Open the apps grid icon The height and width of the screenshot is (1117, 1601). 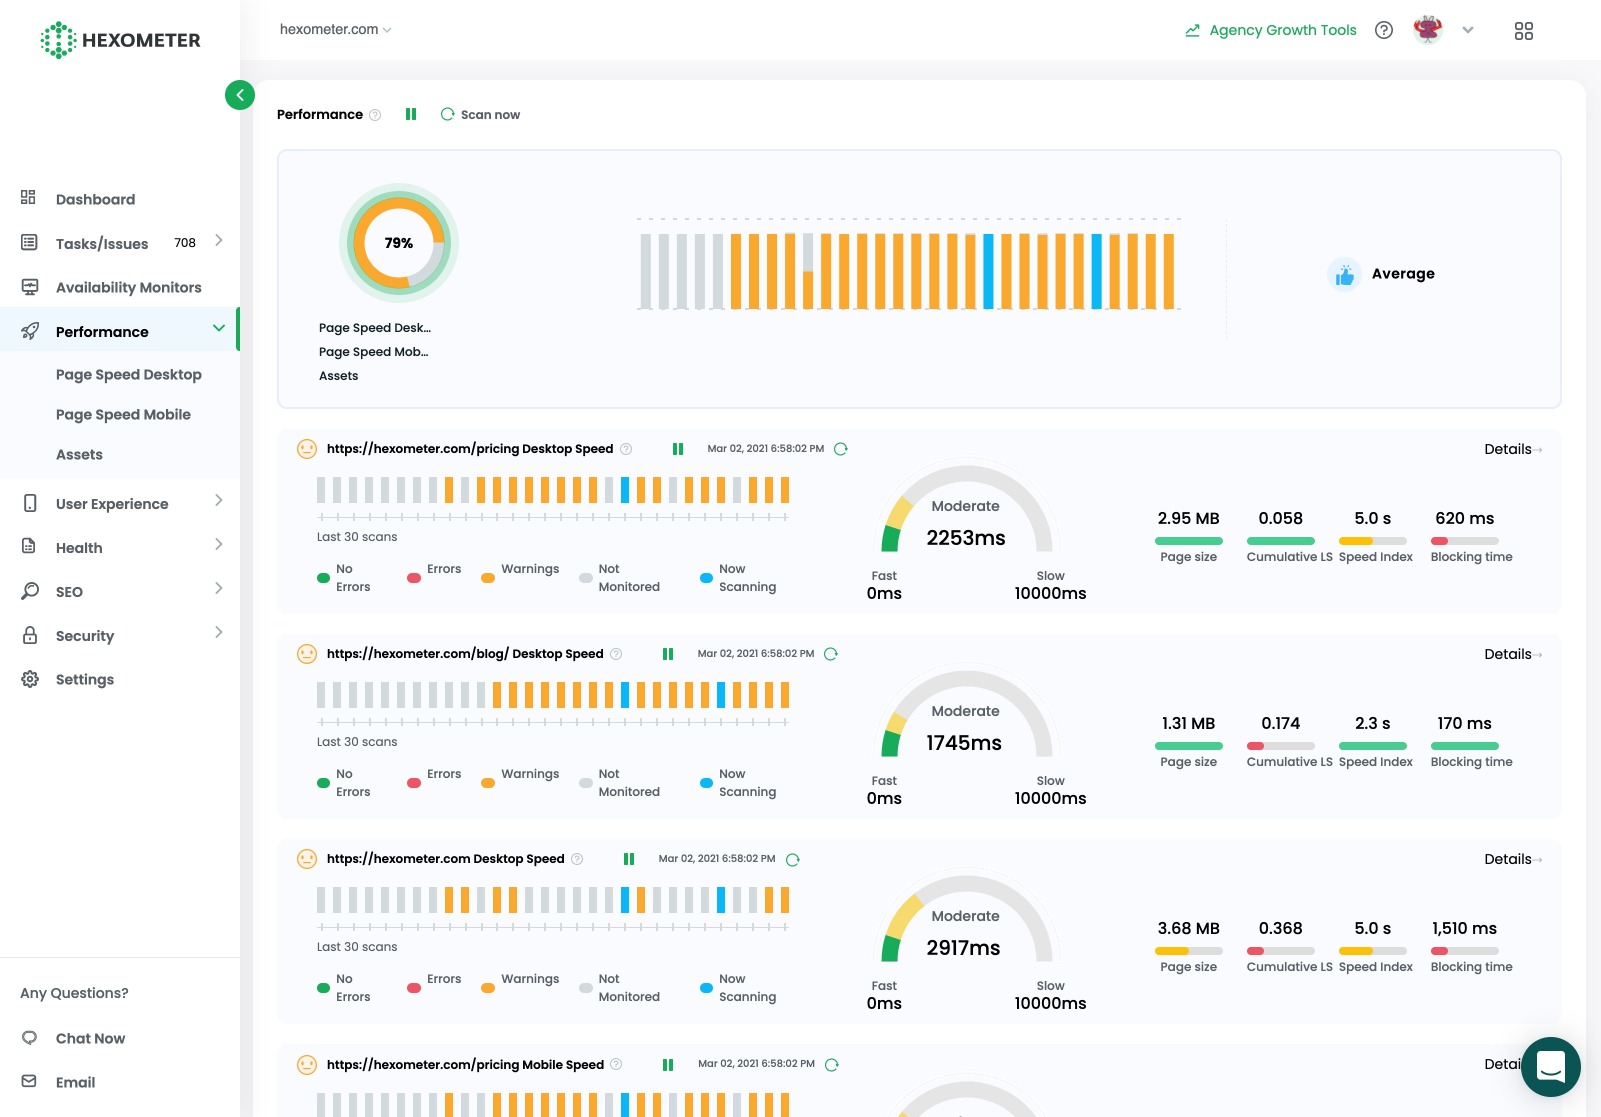(1523, 31)
